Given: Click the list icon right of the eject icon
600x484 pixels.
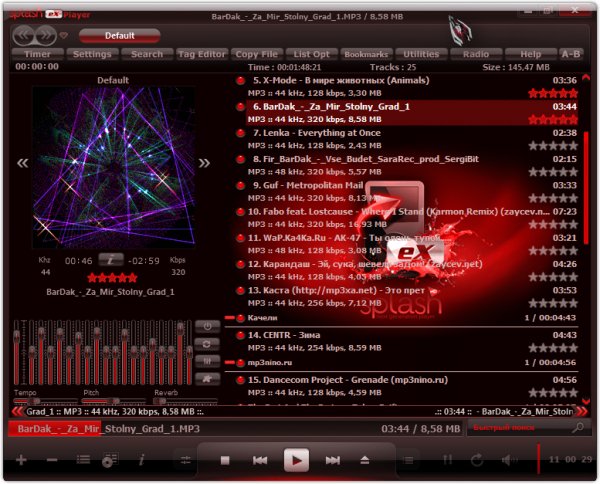Looking at the screenshot, I should click(408, 460).
